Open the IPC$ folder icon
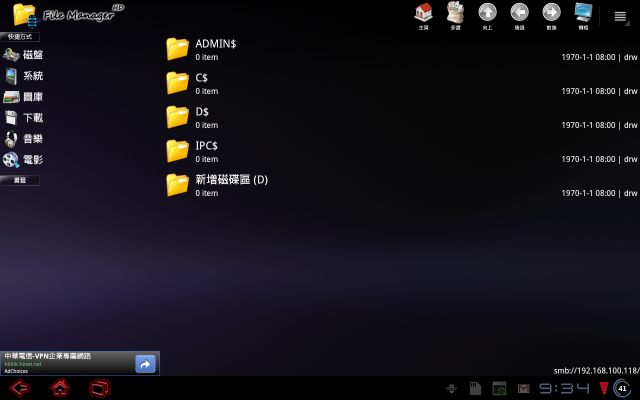 [x=177, y=151]
